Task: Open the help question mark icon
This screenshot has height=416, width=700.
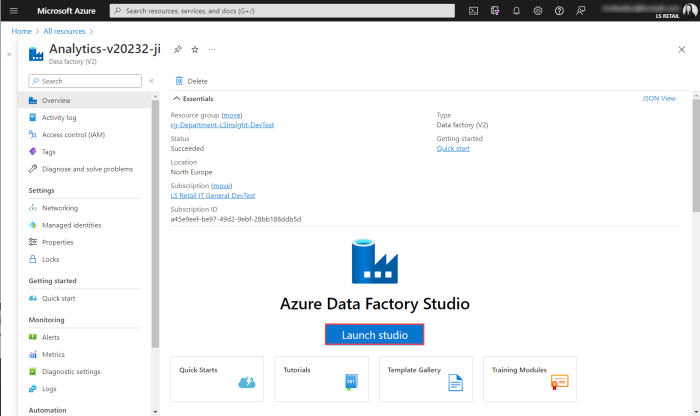Action: pyautogui.click(x=559, y=10)
